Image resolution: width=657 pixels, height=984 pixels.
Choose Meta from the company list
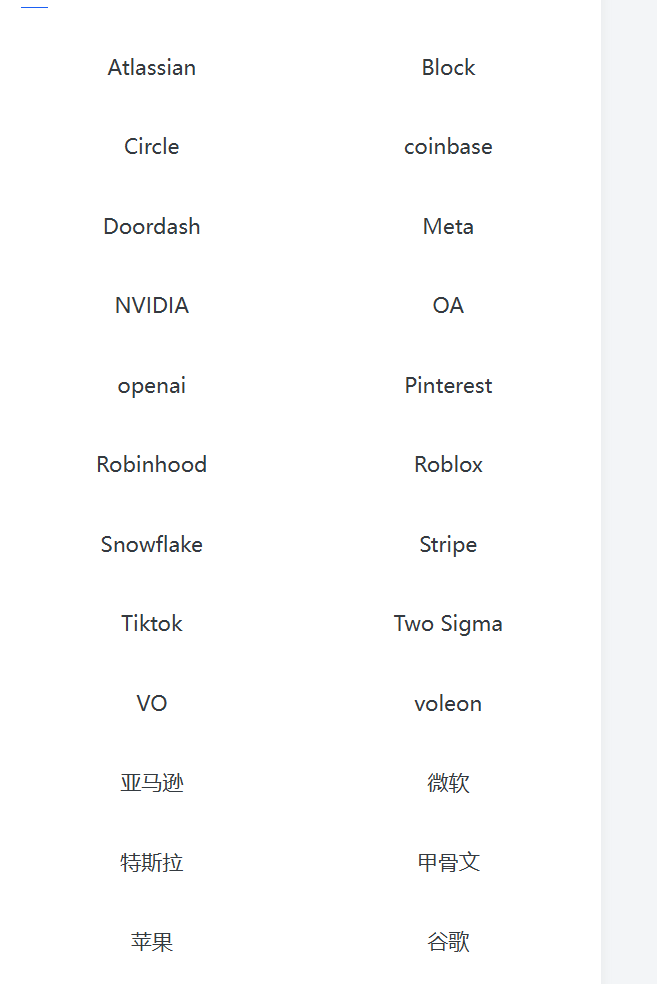[448, 227]
